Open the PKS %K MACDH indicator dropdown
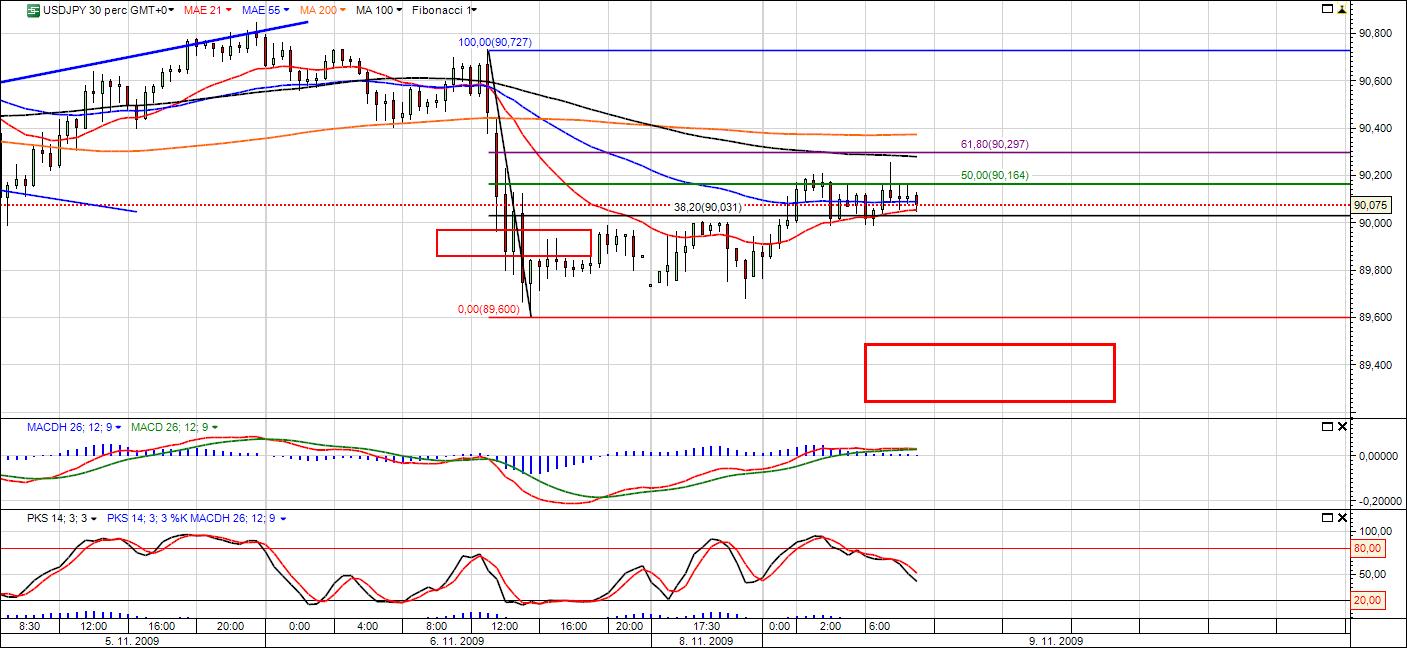The image size is (1407, 648). [x=284, y=519]
